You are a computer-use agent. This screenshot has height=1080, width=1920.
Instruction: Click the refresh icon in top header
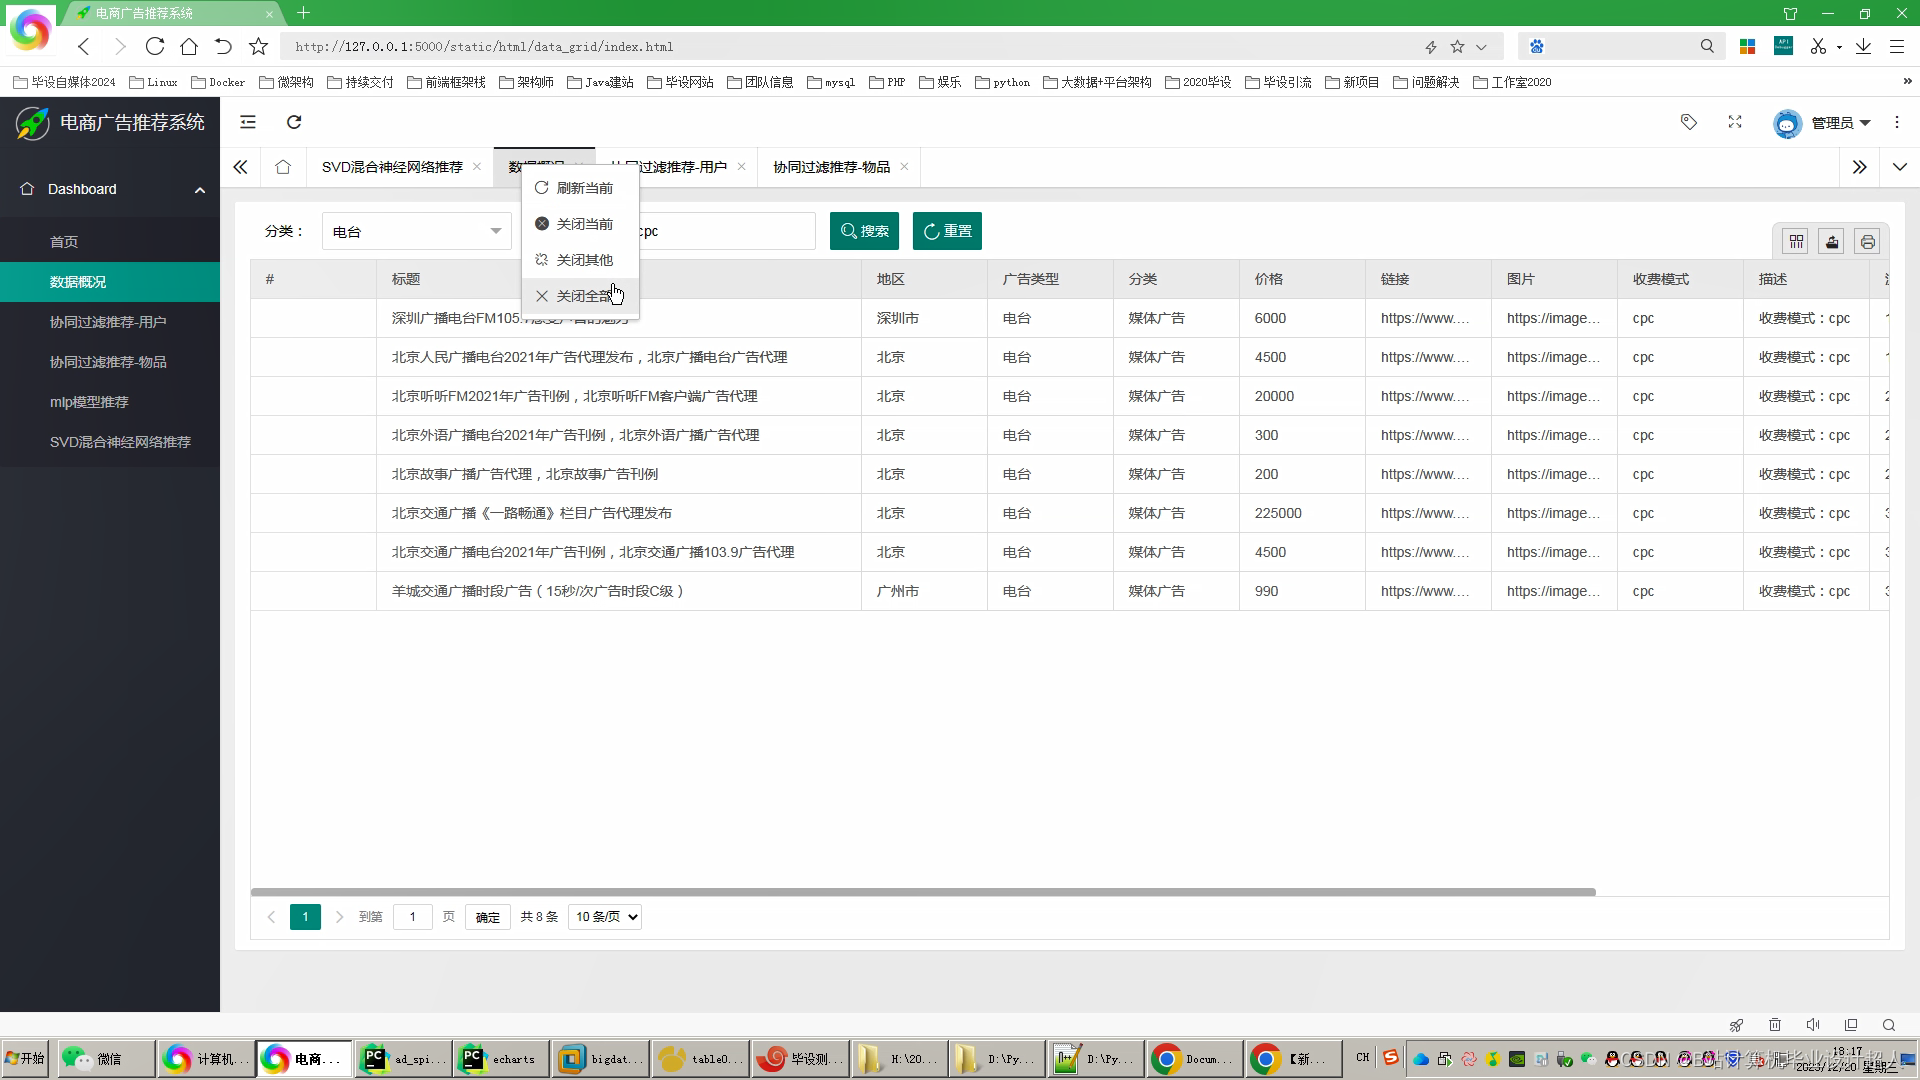click(x=294, y=122)
